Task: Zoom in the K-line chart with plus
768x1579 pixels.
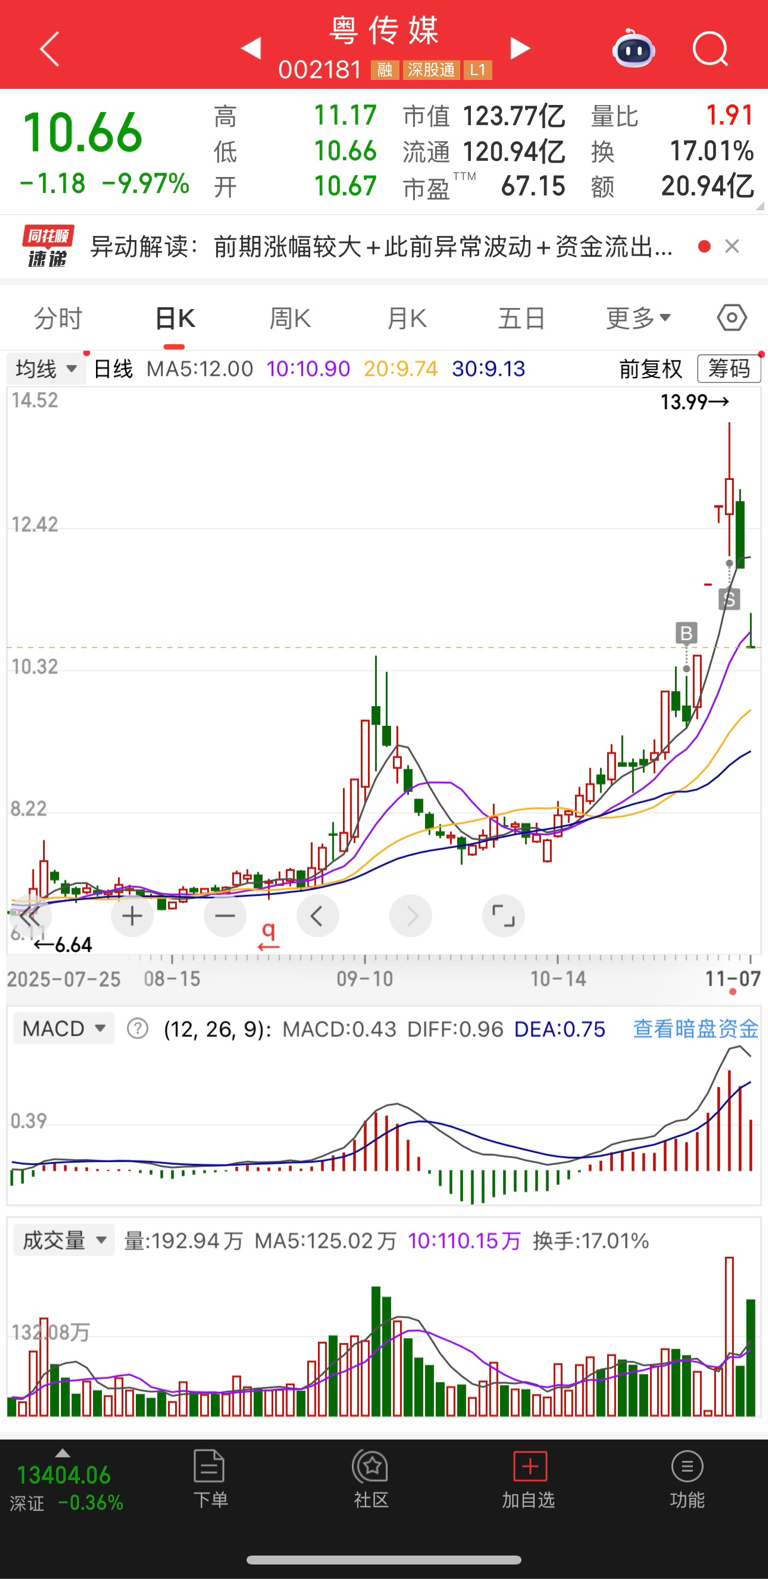Action: (132, 915)
